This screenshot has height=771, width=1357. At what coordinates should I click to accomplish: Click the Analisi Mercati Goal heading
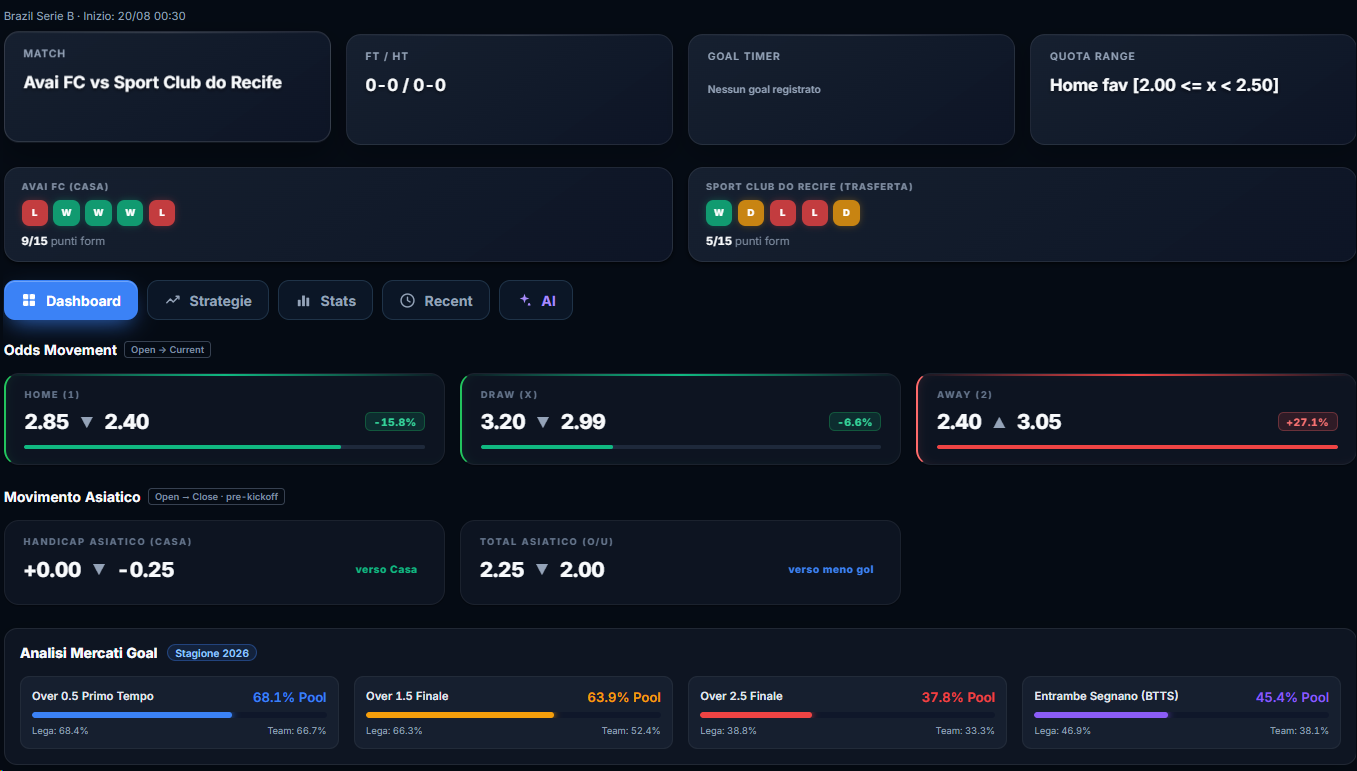pyautogui.click(x=89, y=653)
